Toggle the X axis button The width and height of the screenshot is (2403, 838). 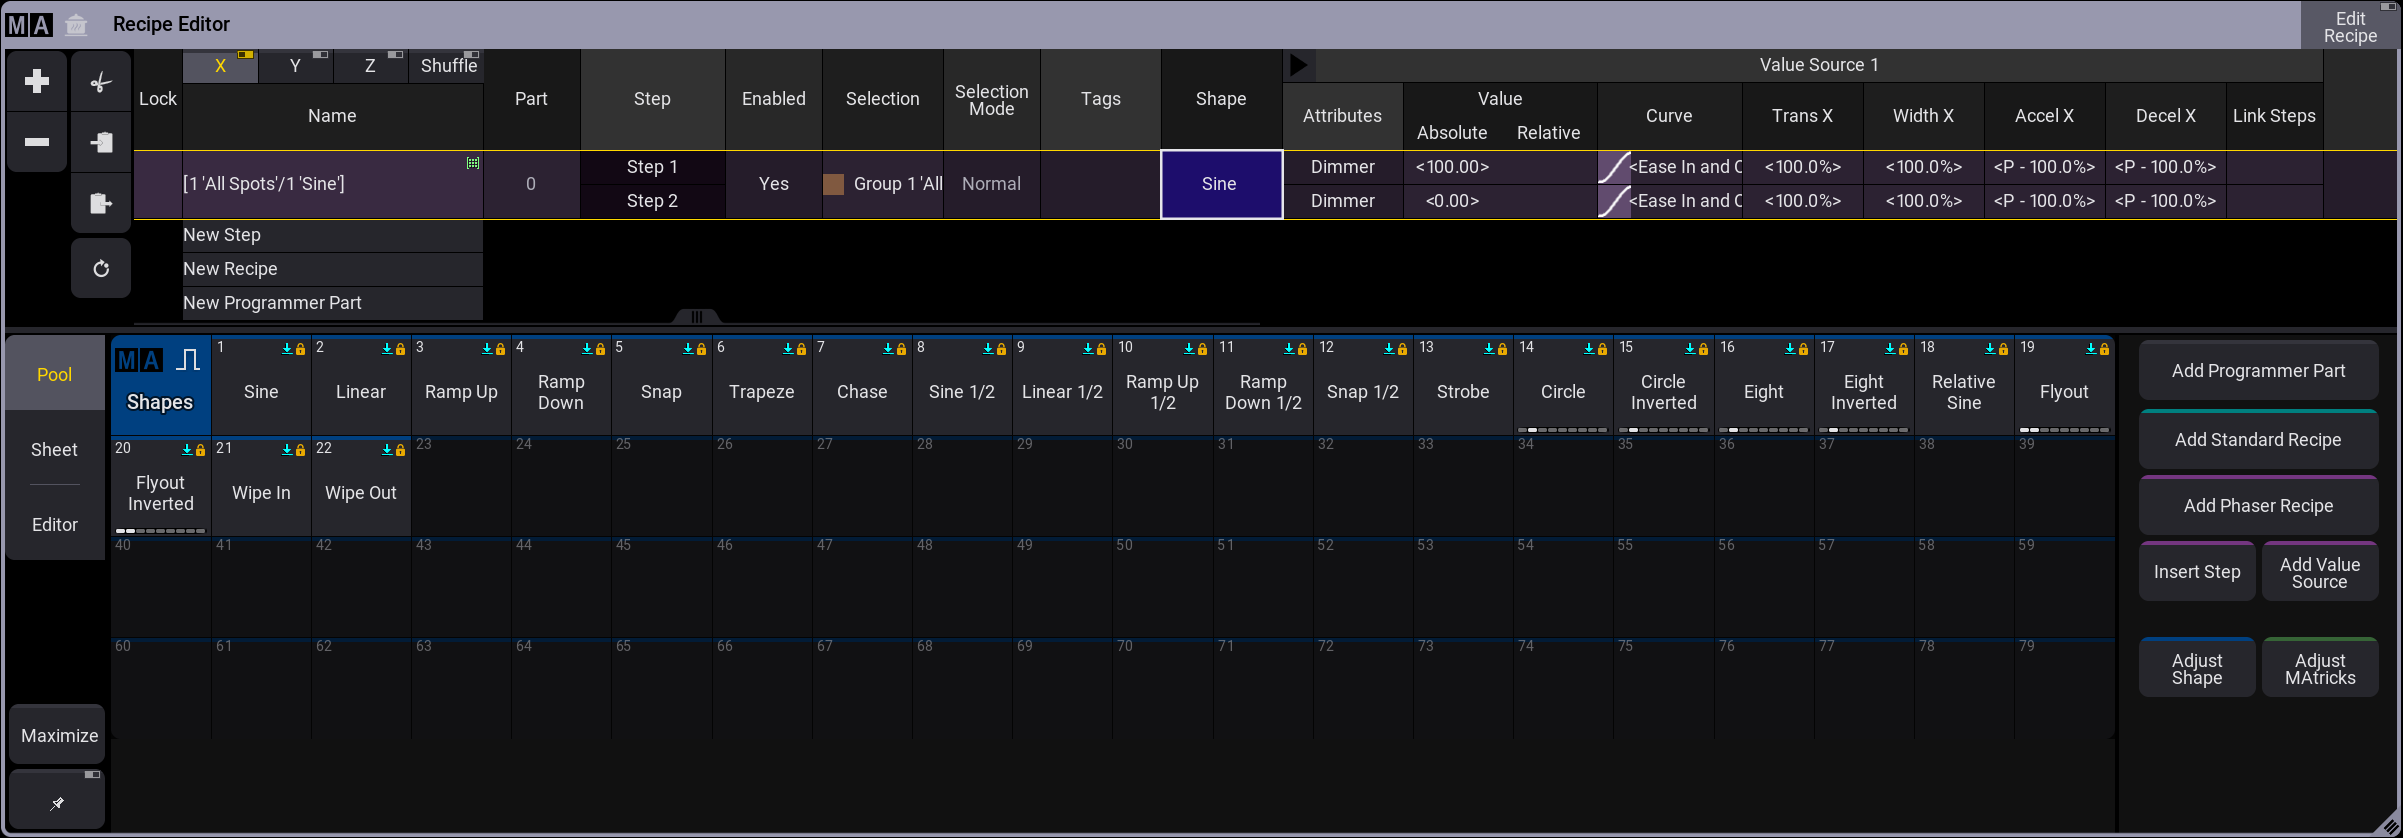pyautogui.click(x=220, y=66)
